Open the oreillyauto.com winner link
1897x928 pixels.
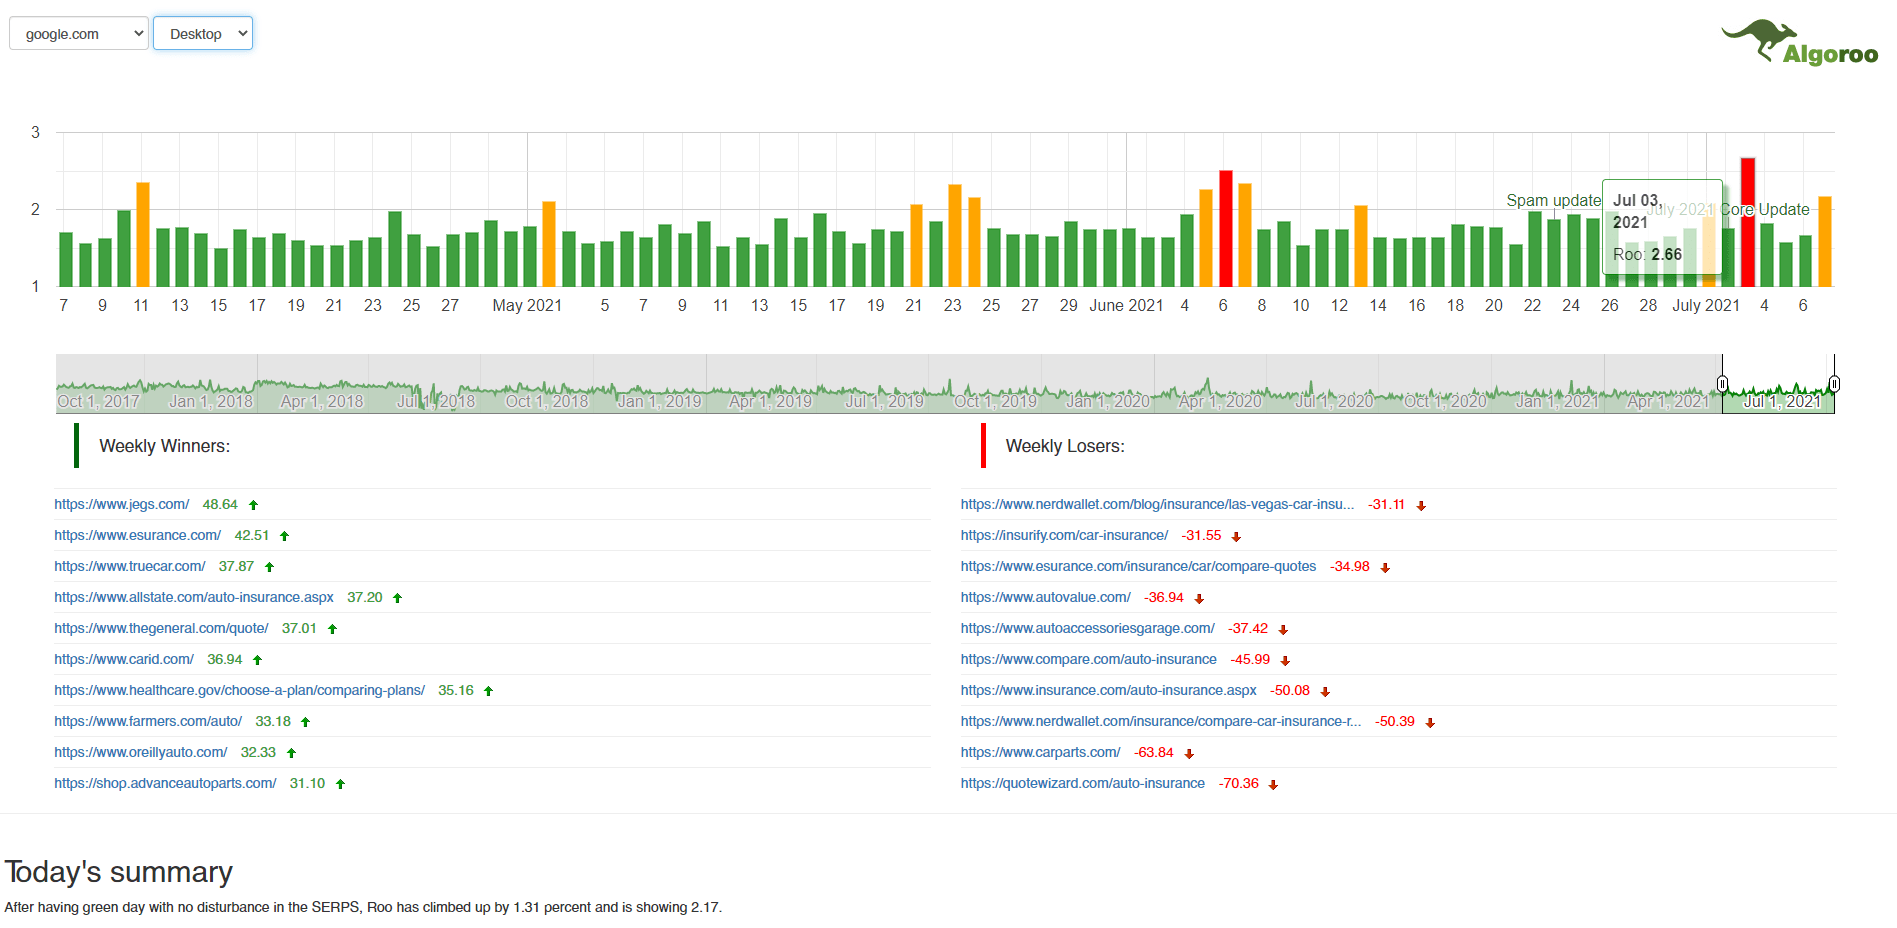pos(141,752)
